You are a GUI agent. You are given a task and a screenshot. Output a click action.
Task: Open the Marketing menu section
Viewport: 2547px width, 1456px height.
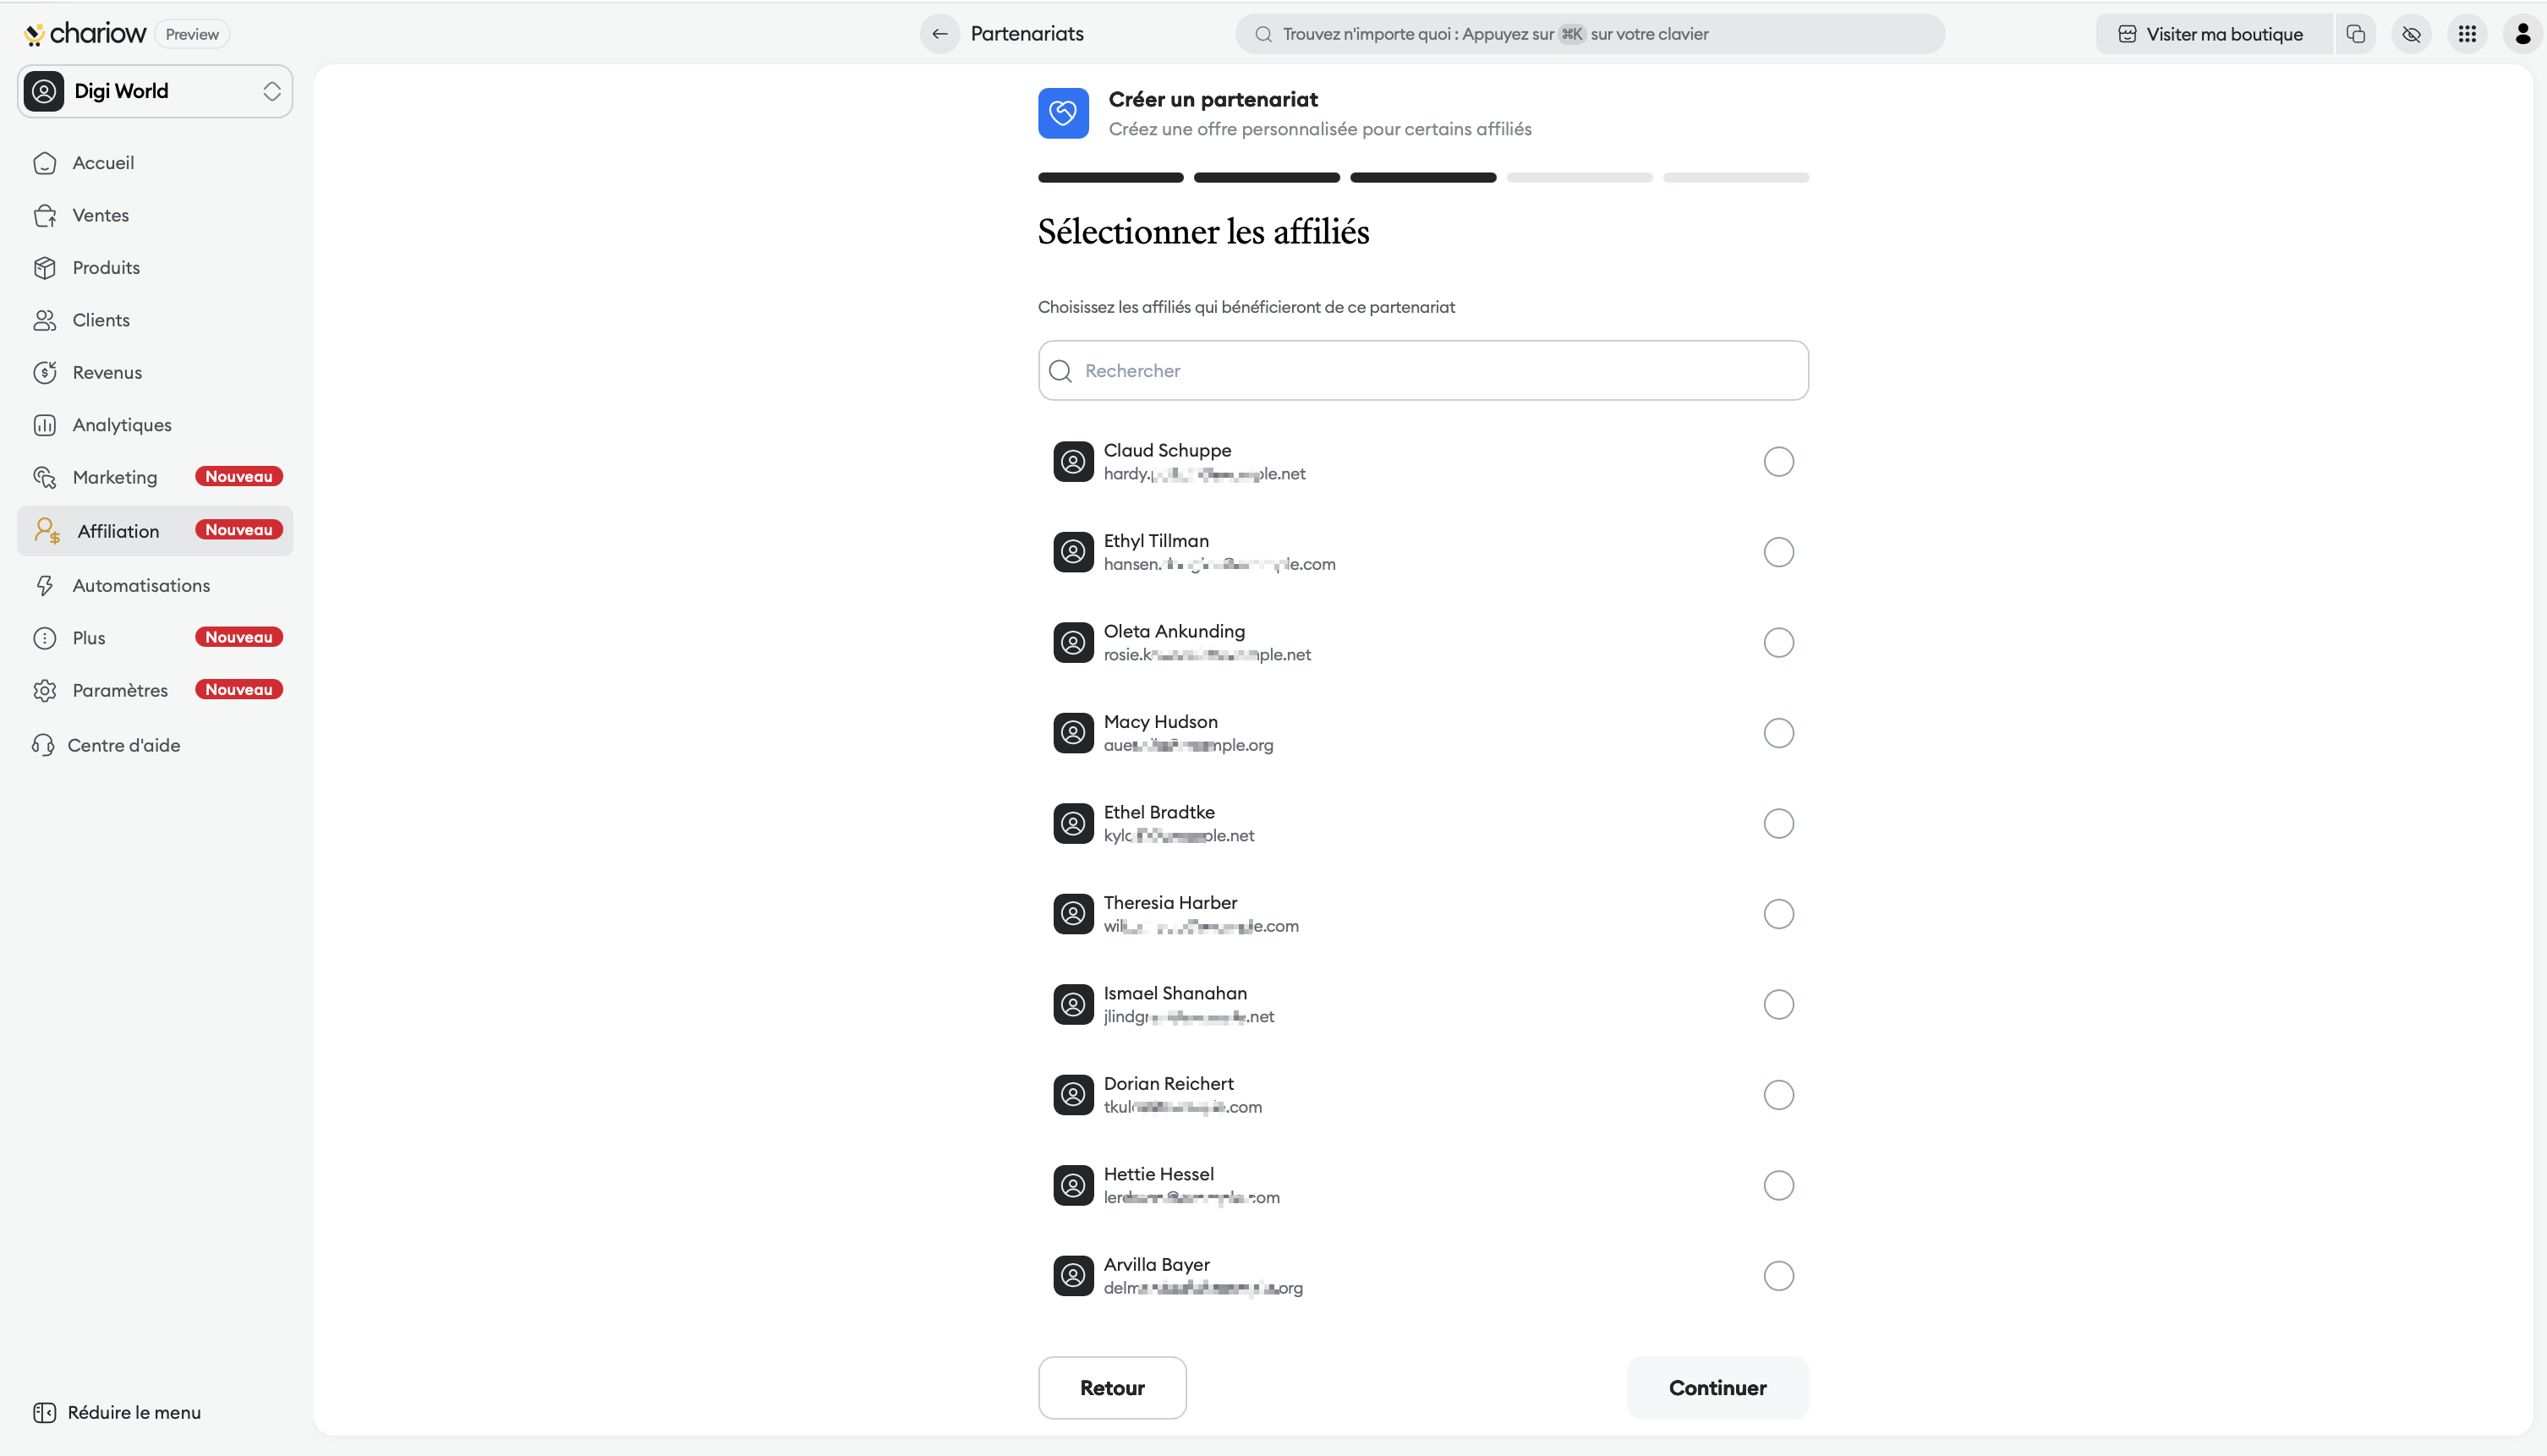[x=115, y=477]
